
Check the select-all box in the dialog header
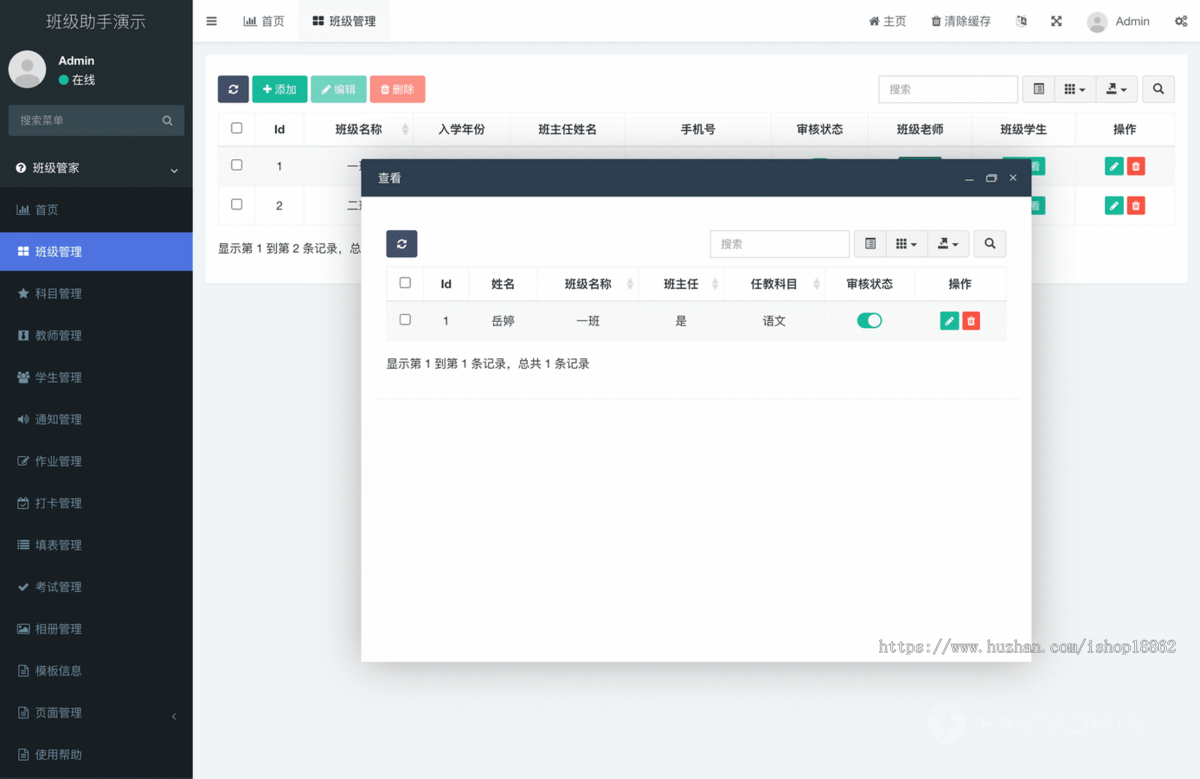coord(405,283)
